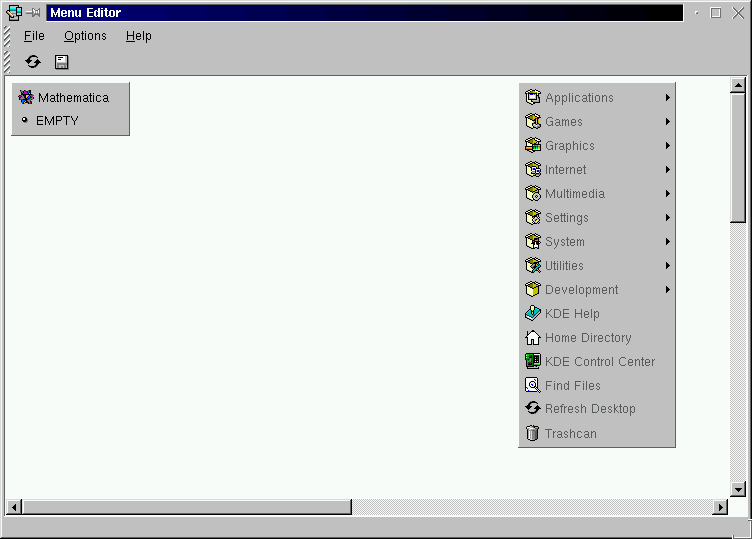Click the KDE Help book icon

pos(533,314)
